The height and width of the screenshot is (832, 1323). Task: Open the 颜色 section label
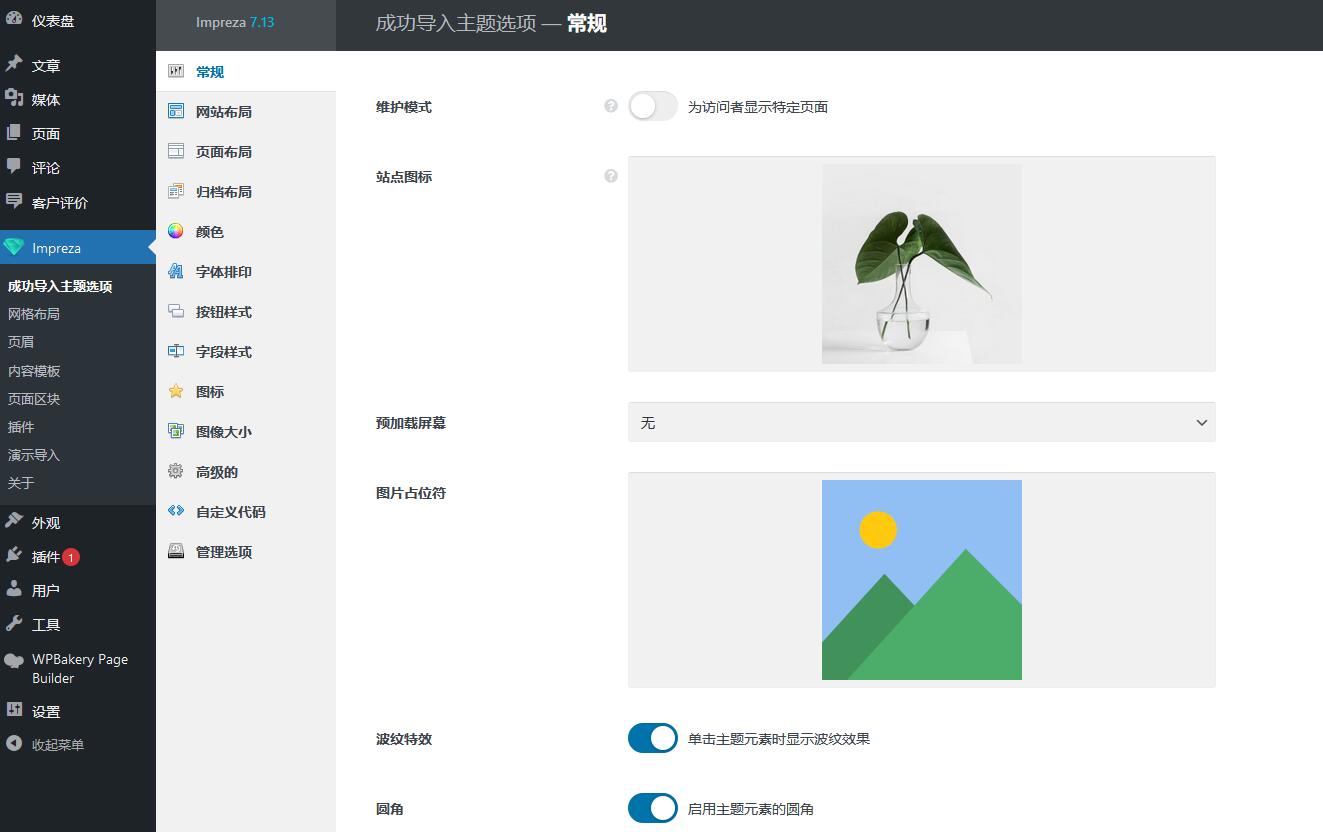coord(210,232)
